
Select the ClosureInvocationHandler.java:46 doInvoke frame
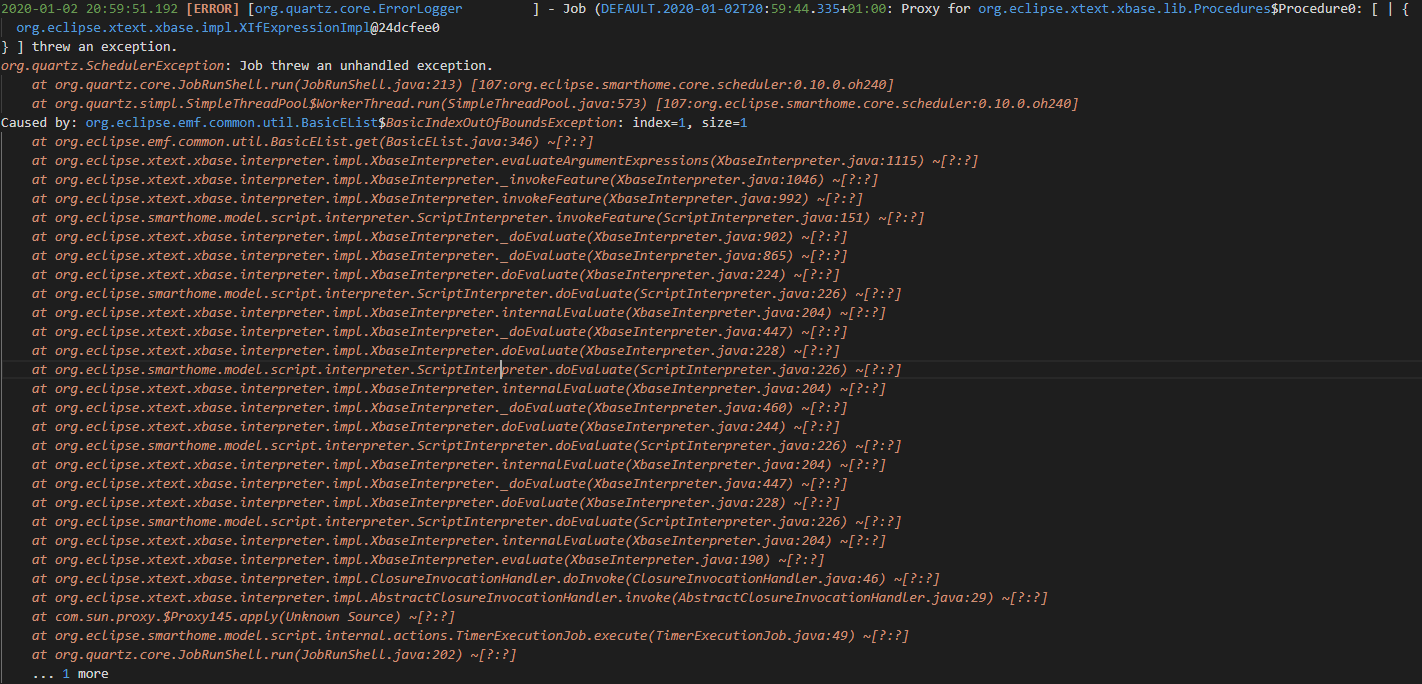tap(486, 579)
